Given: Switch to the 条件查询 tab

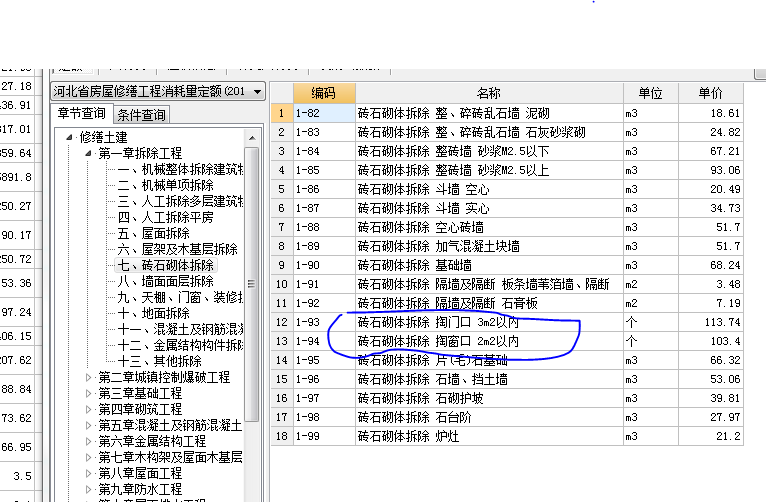Looking at the screenshot, I should tap(142, 115).
